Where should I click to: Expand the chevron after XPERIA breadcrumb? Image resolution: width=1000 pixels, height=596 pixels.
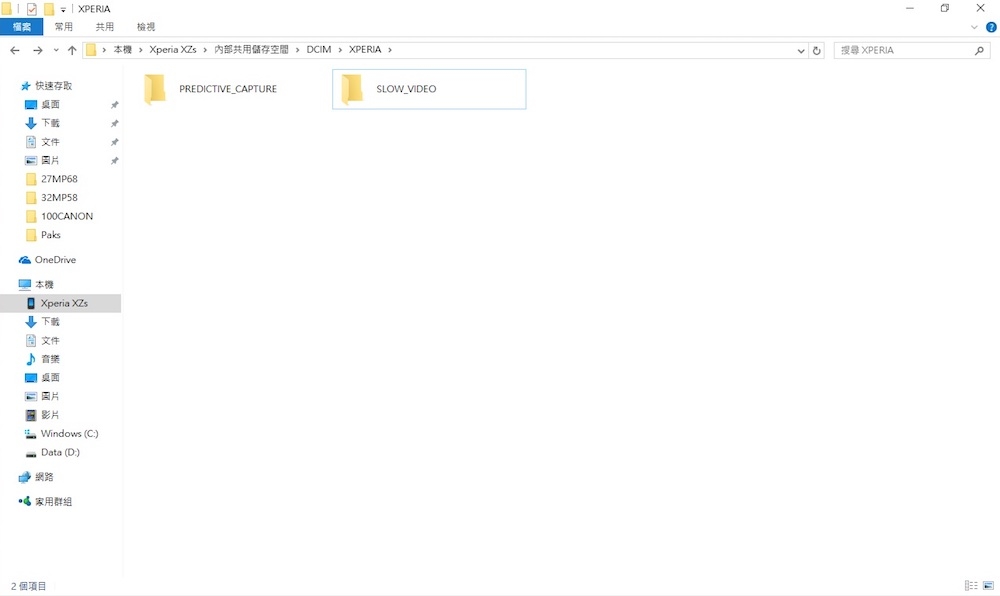tap(390, 50)
